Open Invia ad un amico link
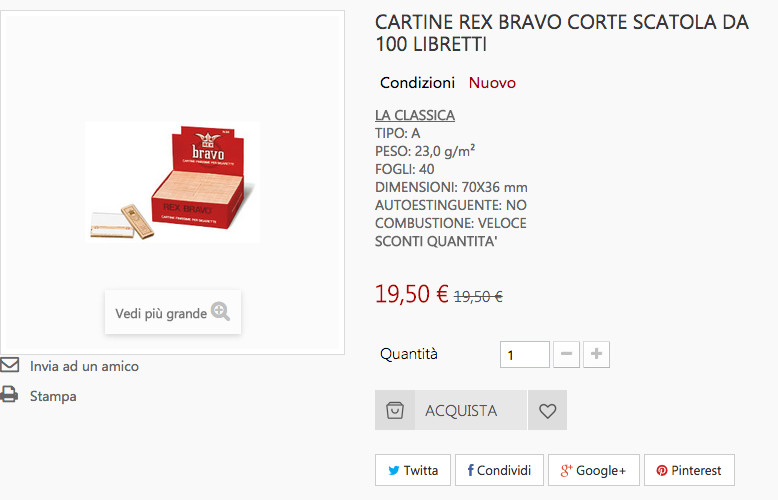 [x=84, y=366]
